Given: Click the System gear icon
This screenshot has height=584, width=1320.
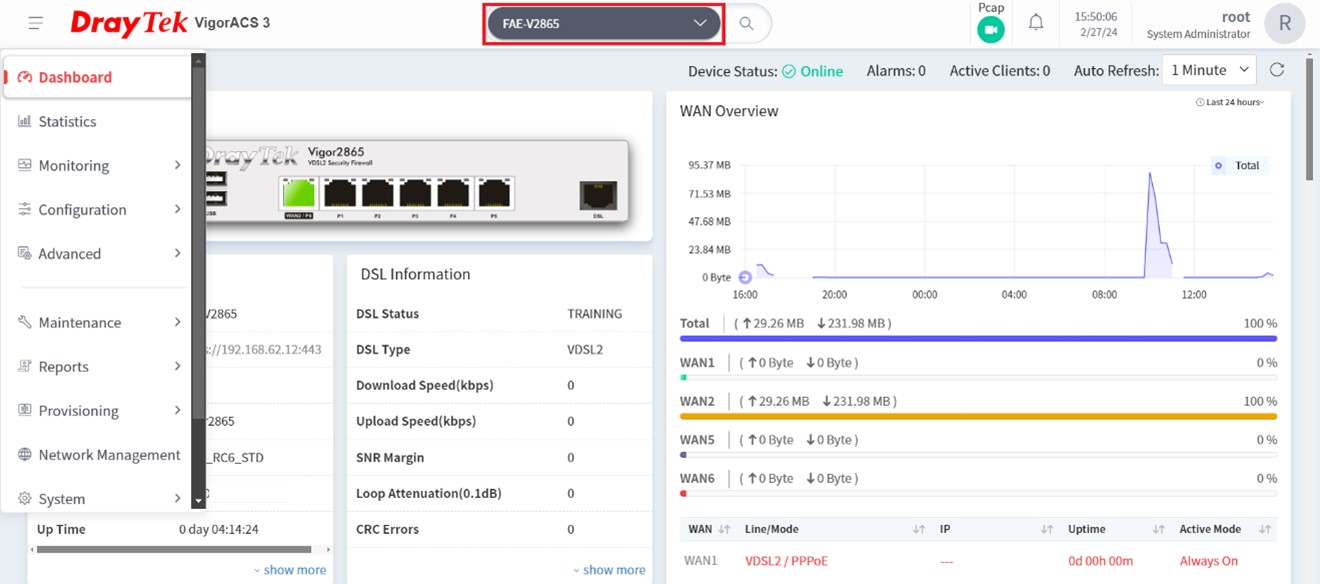Looking at the screenshot, I should tap(25, 498).
